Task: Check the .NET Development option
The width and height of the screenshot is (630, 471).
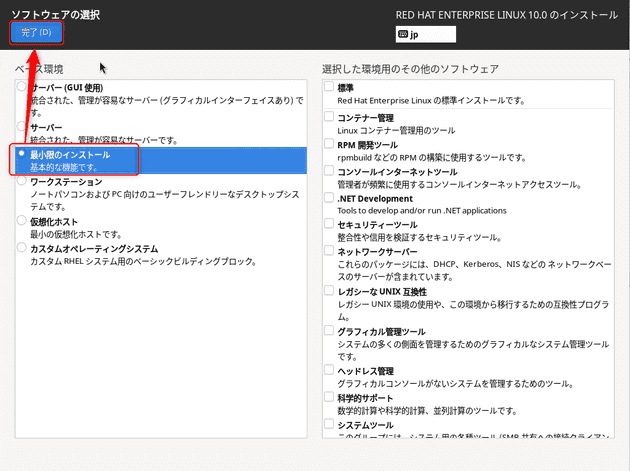Action: click(x=329, y=197)
